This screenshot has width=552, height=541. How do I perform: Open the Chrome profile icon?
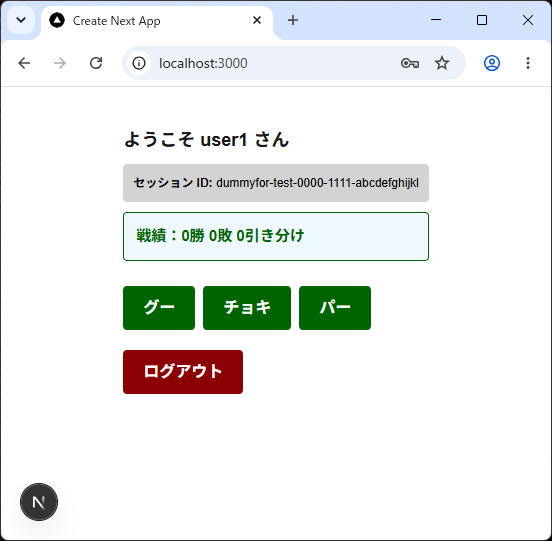point(492,63)
